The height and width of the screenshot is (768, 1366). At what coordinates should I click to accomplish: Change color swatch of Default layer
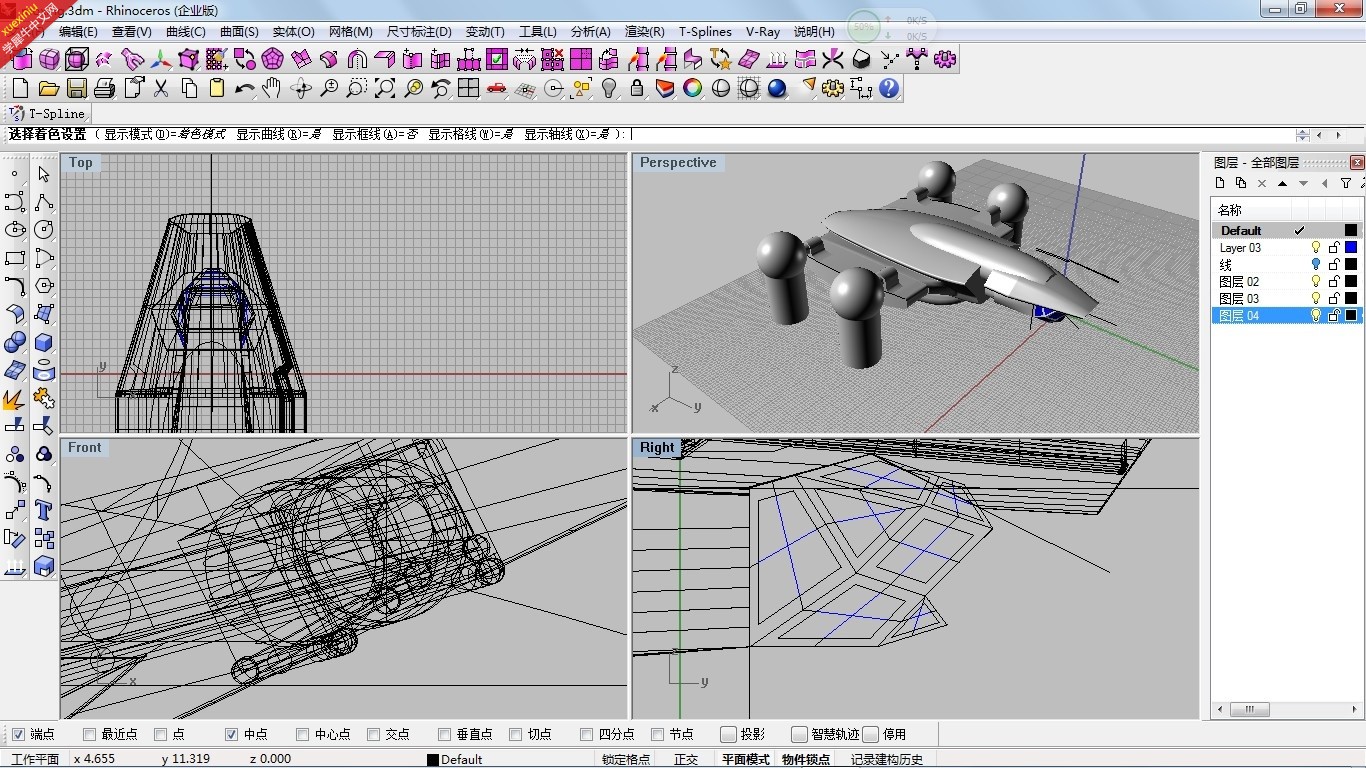coord(1351,230)
